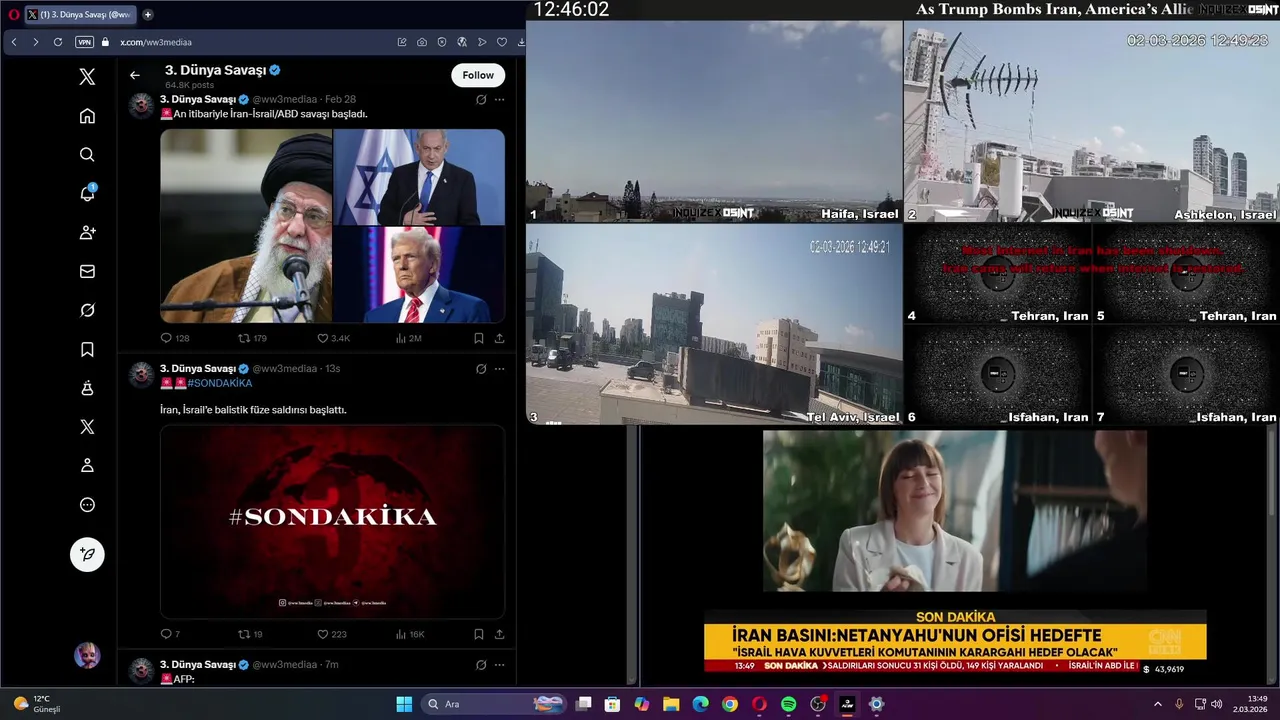Open the Netanyahu photo in Feb 28 post
The image size is (1280, 720).
[419, 177]
